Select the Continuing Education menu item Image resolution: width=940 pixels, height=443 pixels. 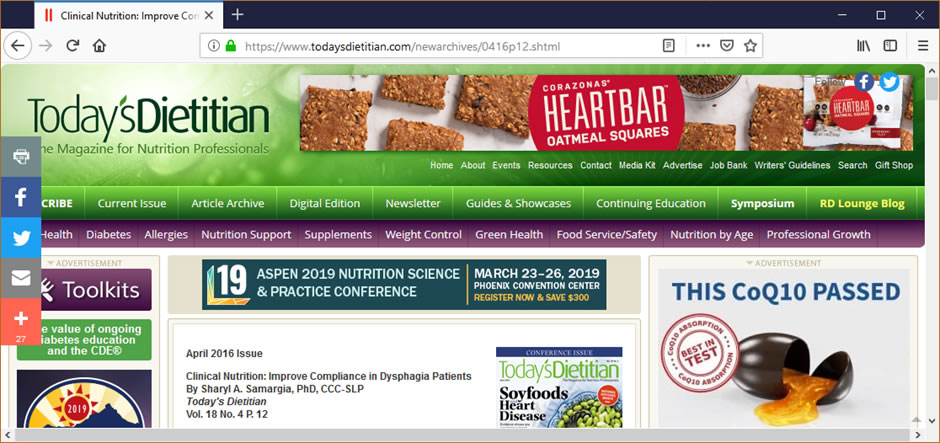tap(650, 204)
